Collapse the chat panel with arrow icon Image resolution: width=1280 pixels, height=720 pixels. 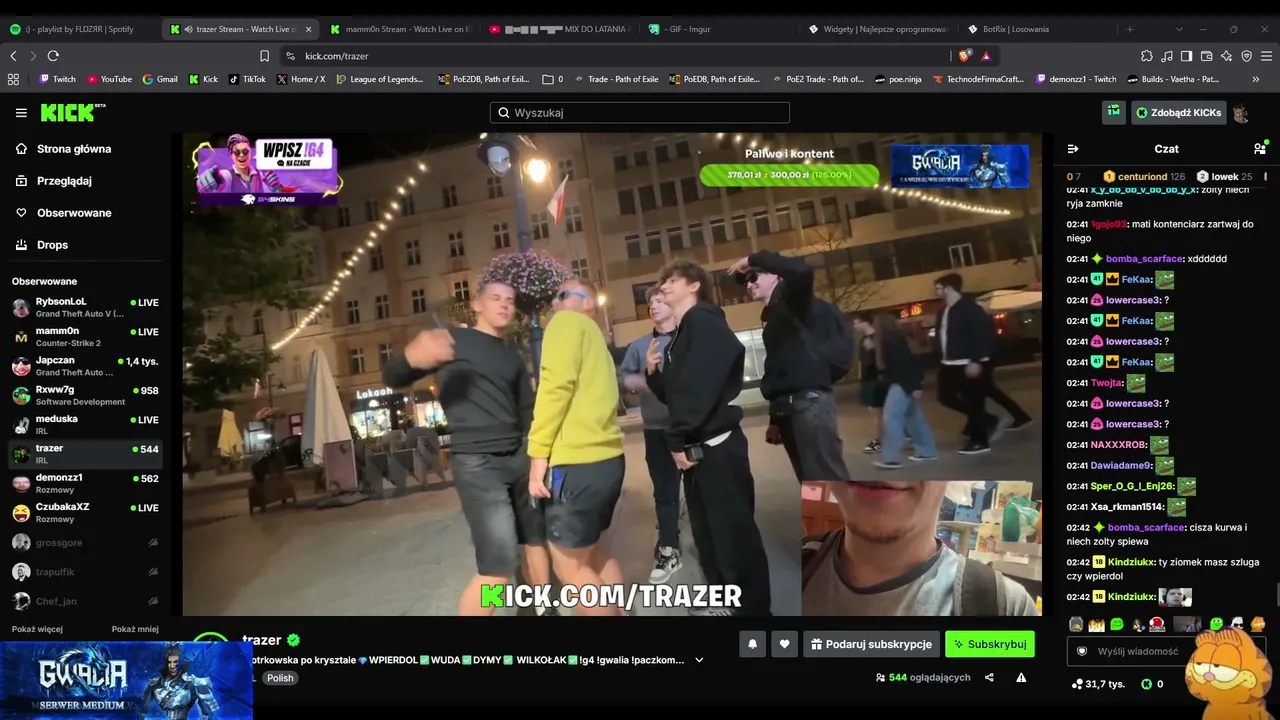click(x=1073, y=149)
